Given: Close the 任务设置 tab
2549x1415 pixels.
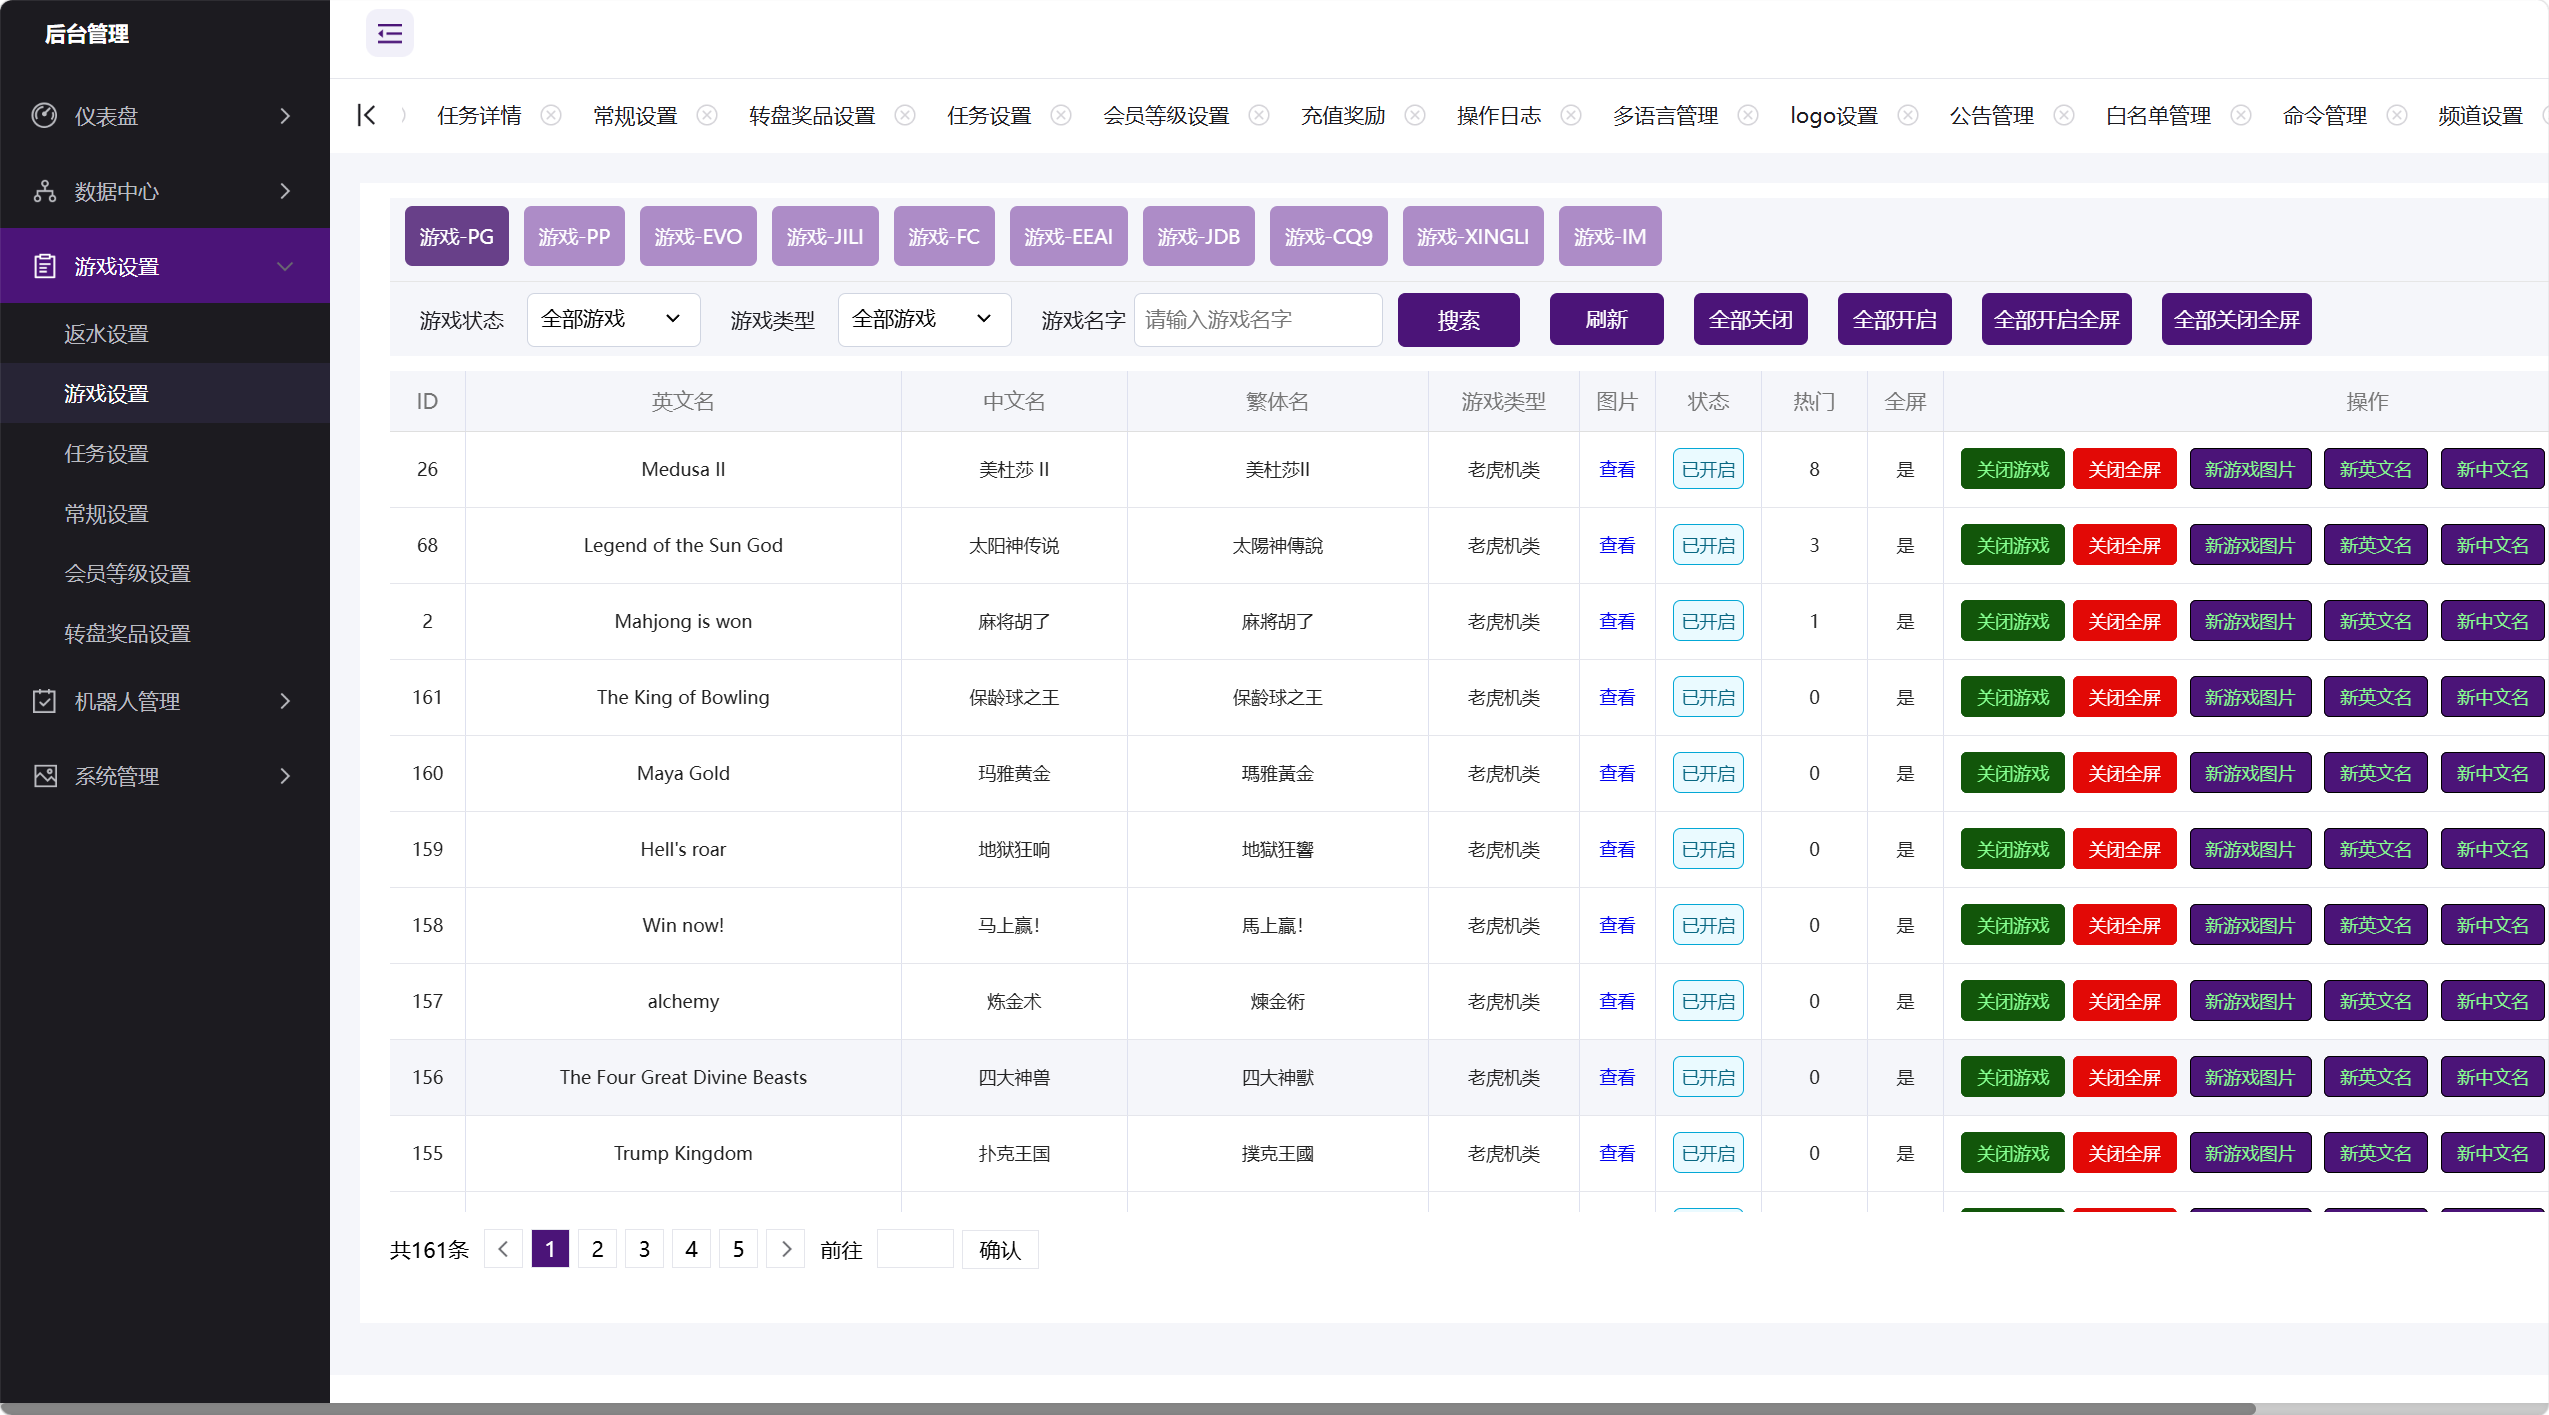Looking at the screenshot, I should [x=1061, y=115].
